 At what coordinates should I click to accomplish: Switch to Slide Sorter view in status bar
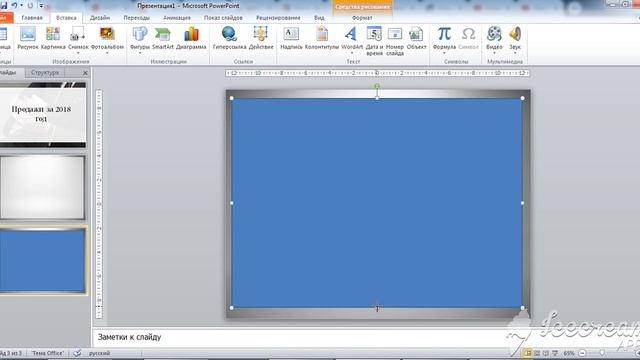(x=537, y=353)
